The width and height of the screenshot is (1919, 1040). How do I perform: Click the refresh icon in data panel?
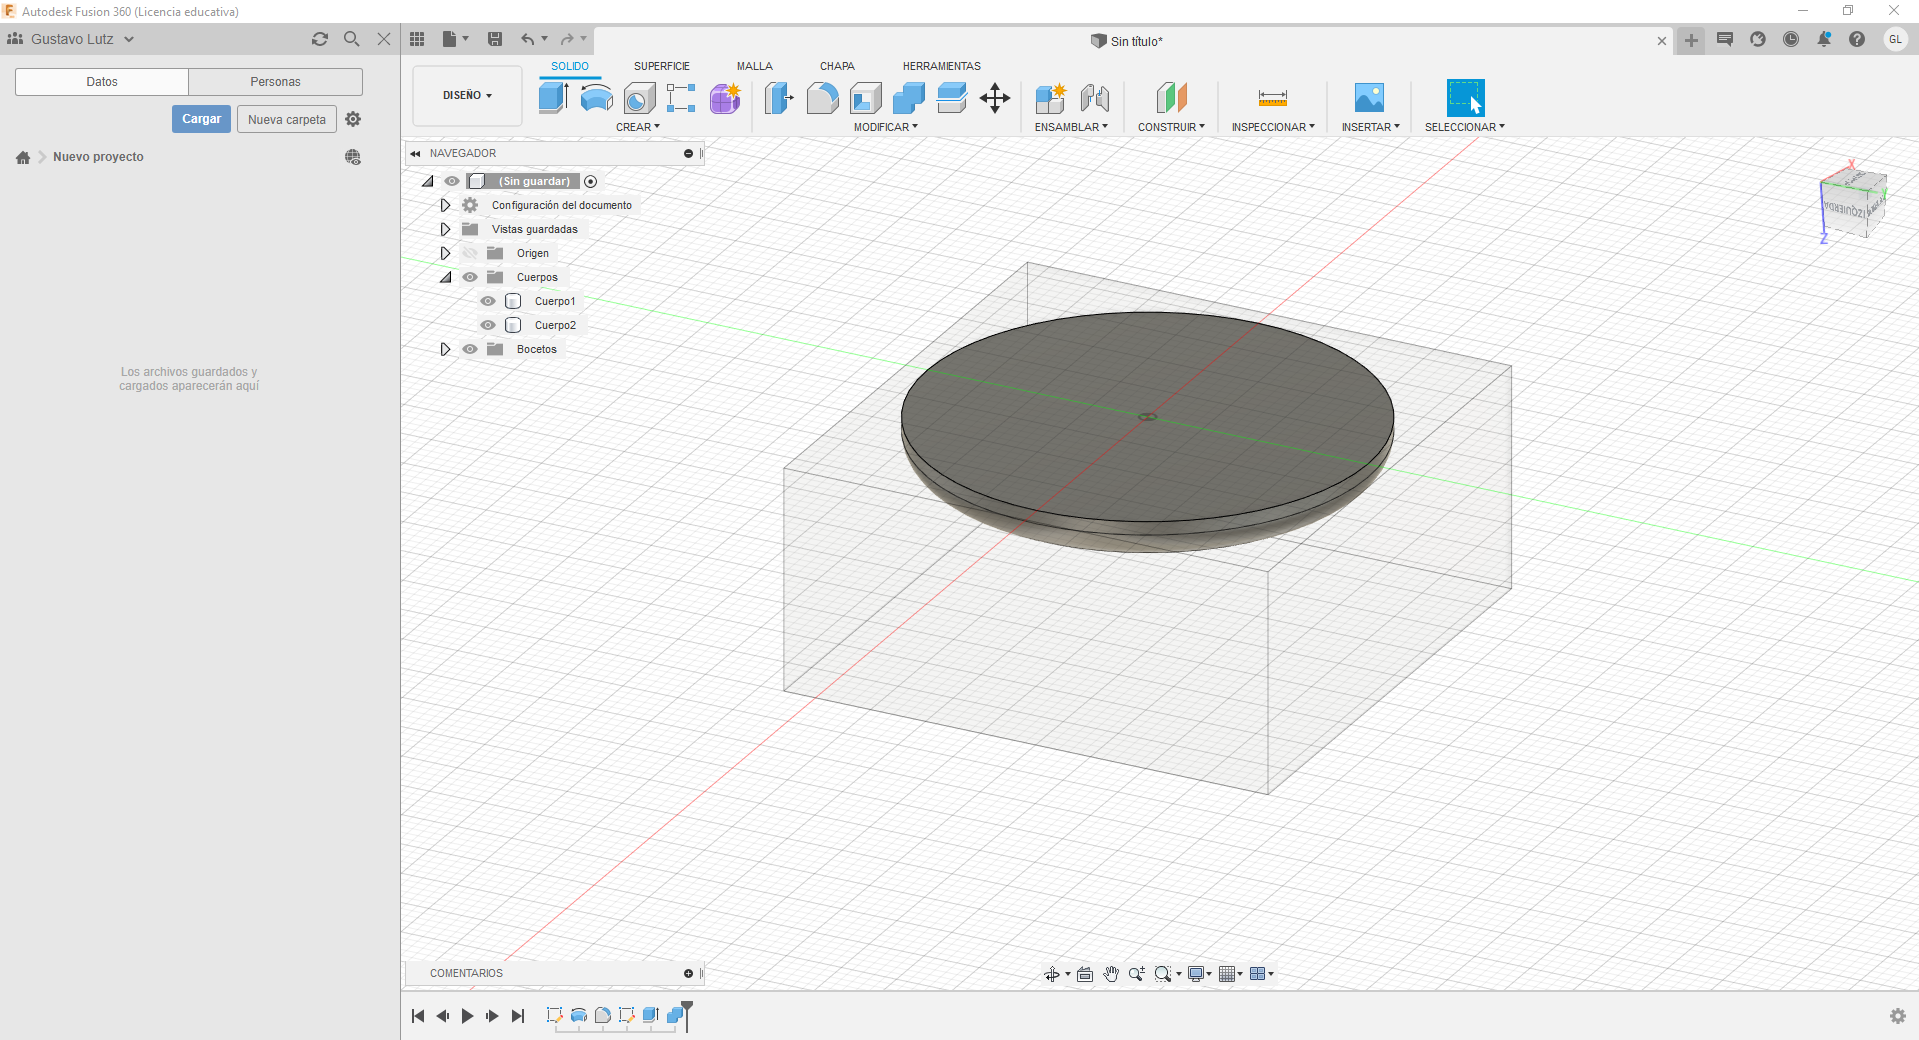[x=320, y=39]
